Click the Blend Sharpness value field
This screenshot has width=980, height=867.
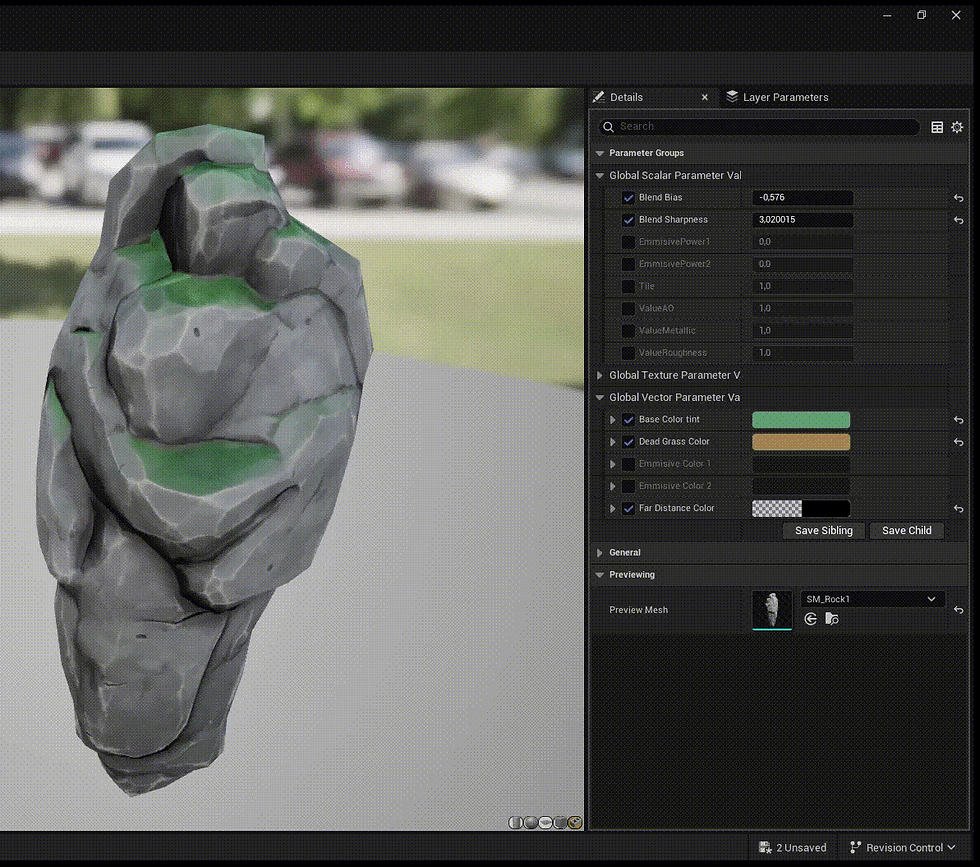coord(802,220)
